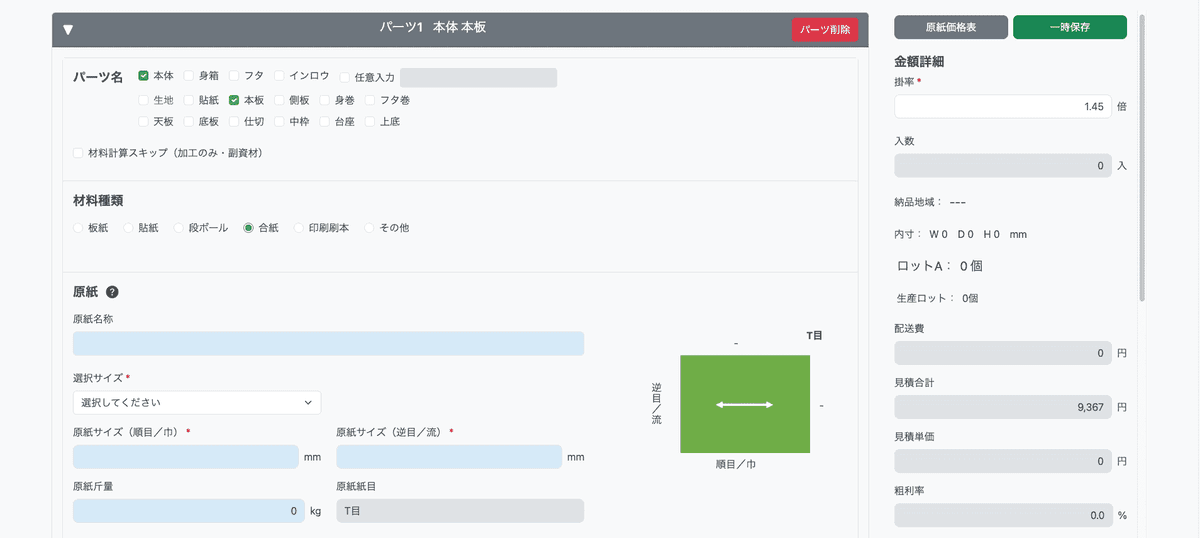Uncheck the 本体 checkbox
This screenshot has height=538, width=1200.
tap(144, 75)
